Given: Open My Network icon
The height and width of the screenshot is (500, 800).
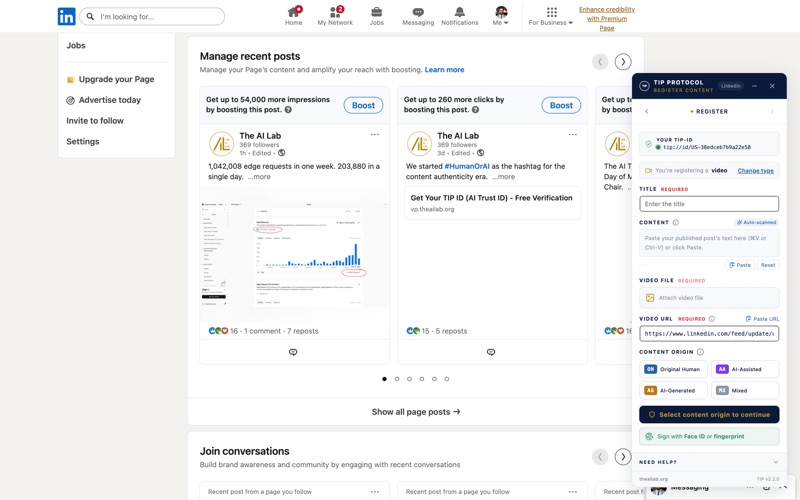Looking at the screenshot, I should (x=335, y=16).
